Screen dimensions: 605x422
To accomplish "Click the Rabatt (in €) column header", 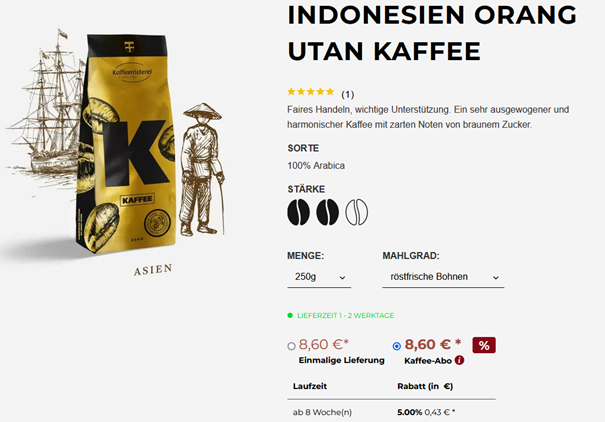I will point(425,386).
